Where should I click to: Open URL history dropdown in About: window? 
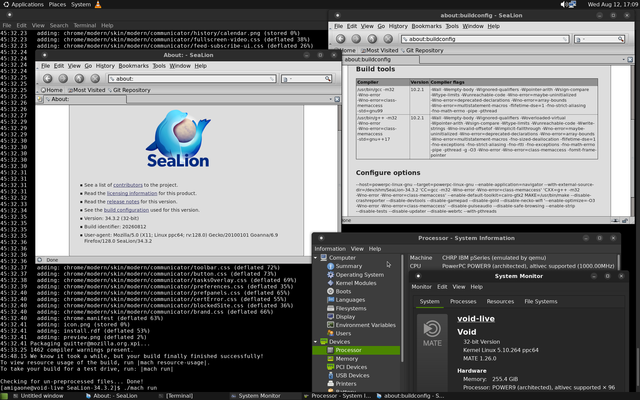point(272,79)
